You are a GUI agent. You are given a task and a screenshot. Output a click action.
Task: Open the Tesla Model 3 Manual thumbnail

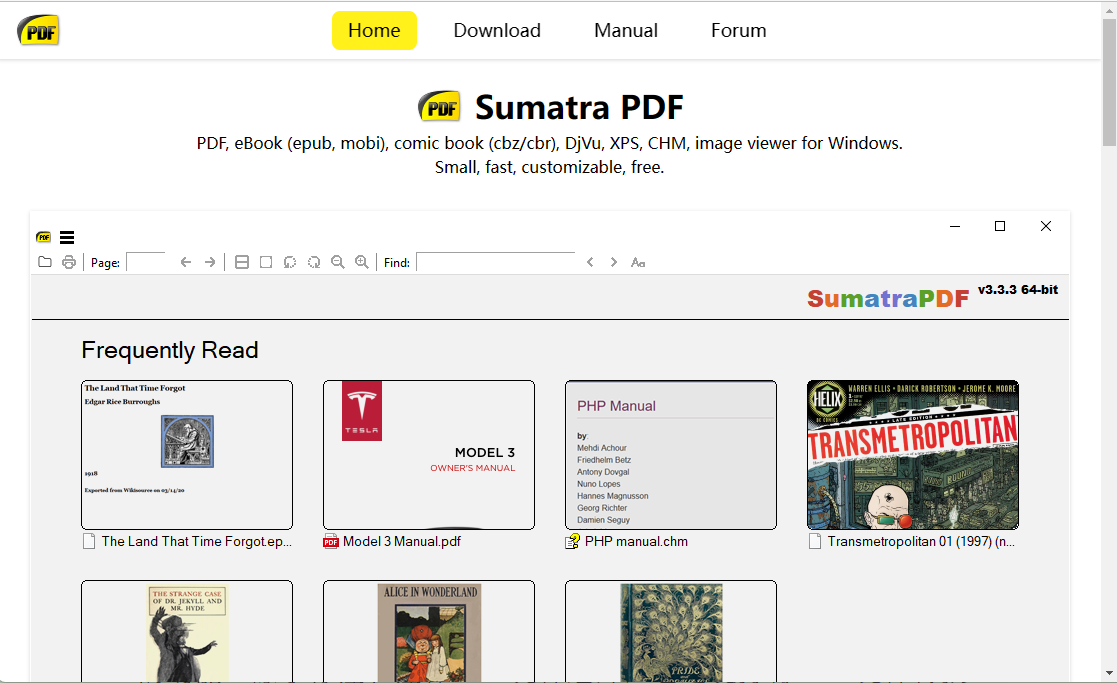429,454
